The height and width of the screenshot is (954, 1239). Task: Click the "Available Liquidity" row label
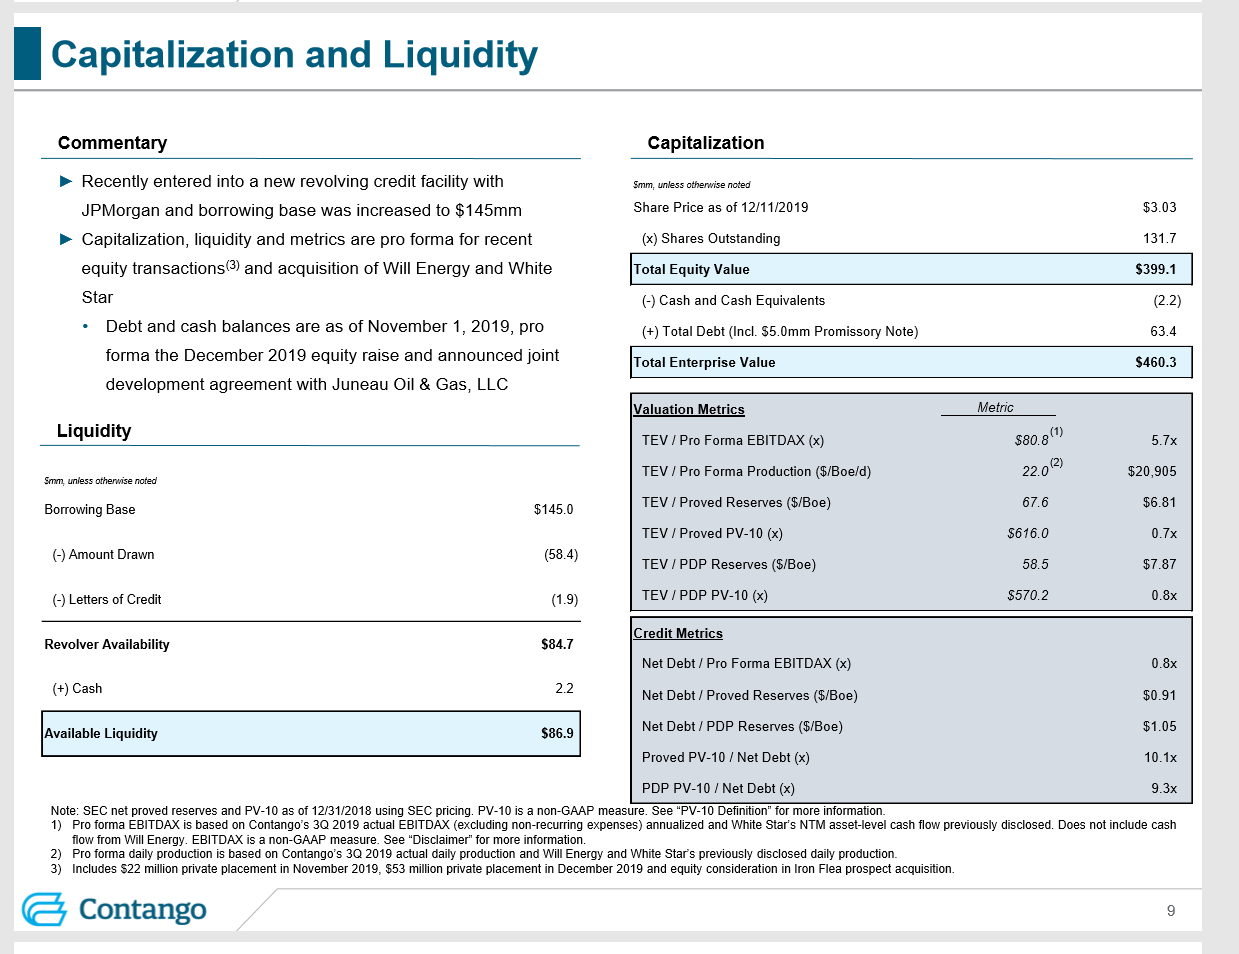click(101, 733)
